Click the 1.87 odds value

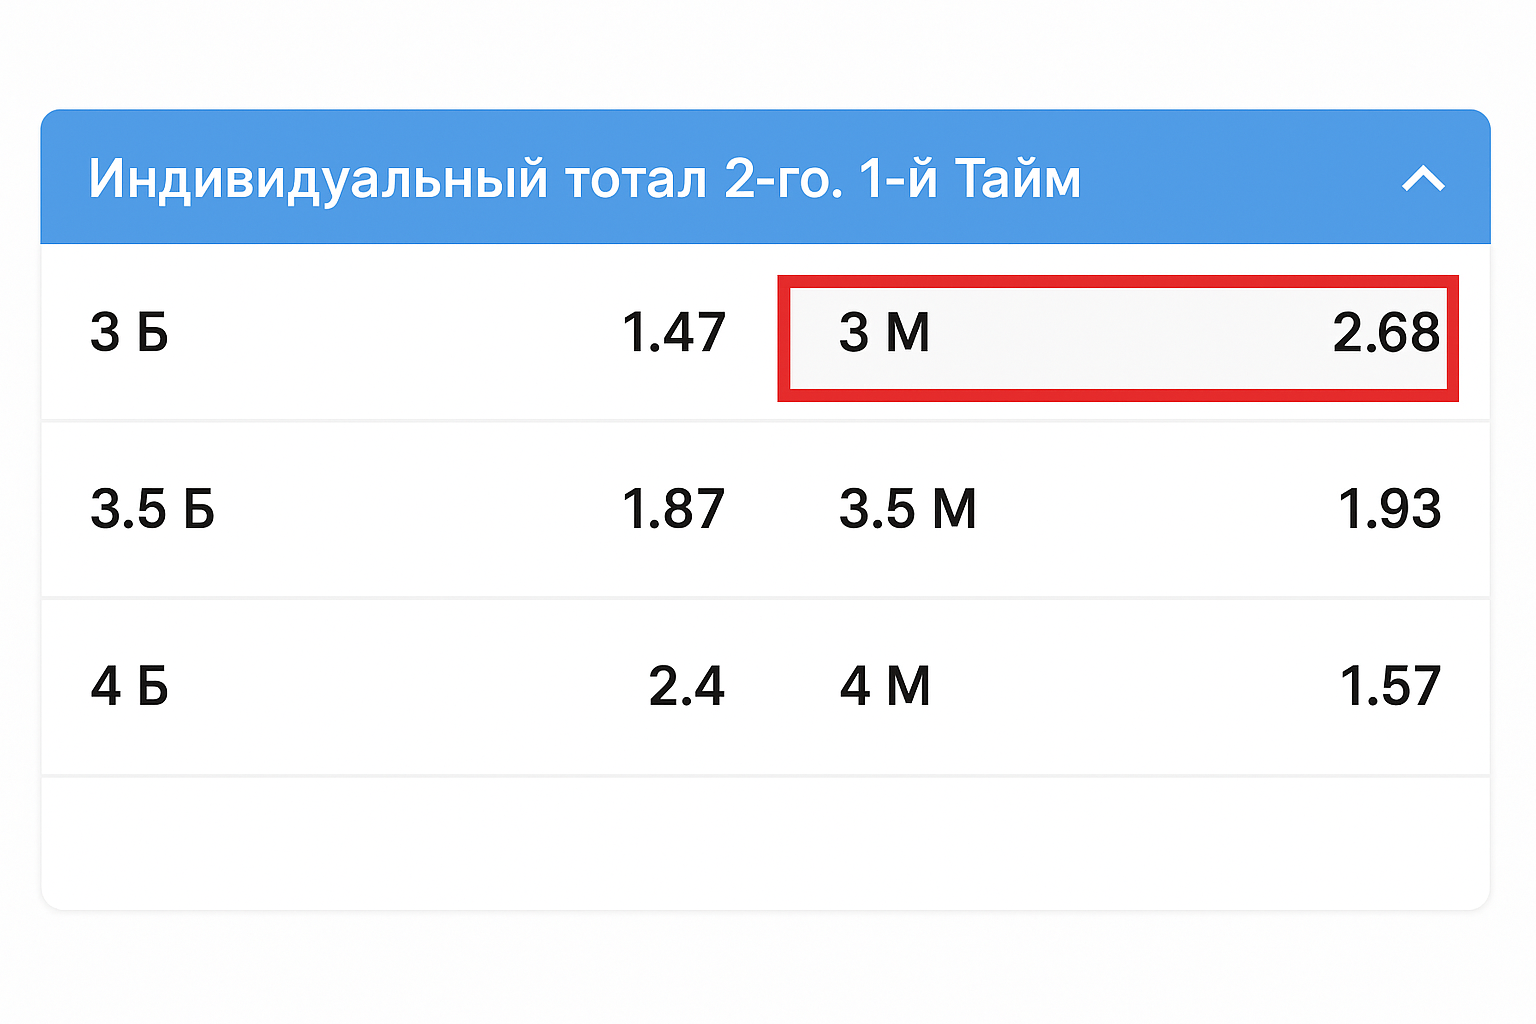click(673, 509)
